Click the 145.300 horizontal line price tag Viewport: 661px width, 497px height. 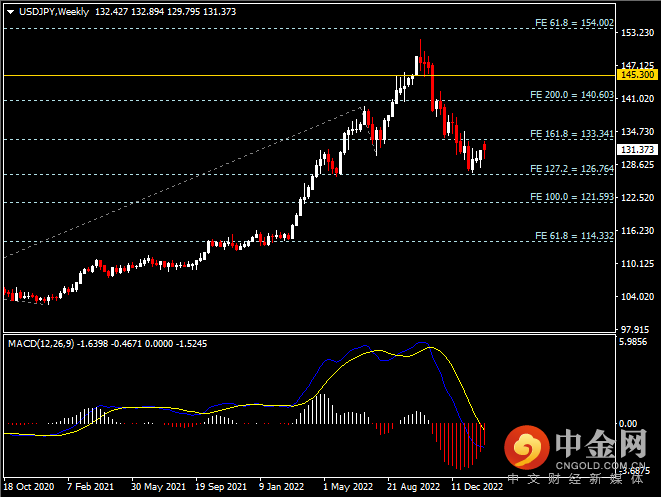tap(637, 75)
